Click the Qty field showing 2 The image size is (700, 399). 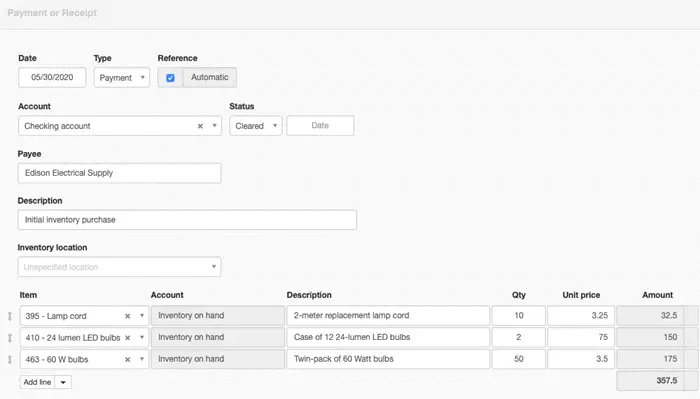518,337
